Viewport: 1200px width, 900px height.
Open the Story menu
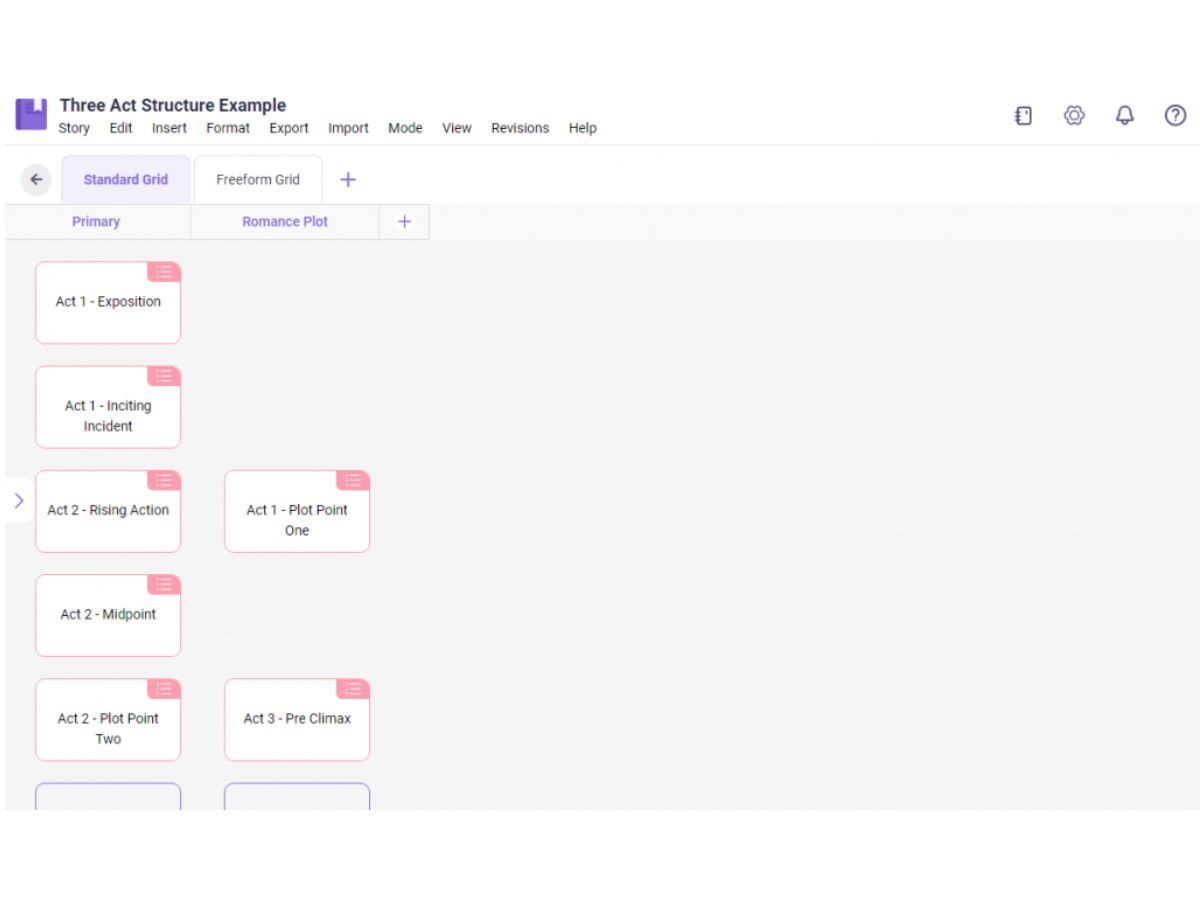[x=74, y=128]
